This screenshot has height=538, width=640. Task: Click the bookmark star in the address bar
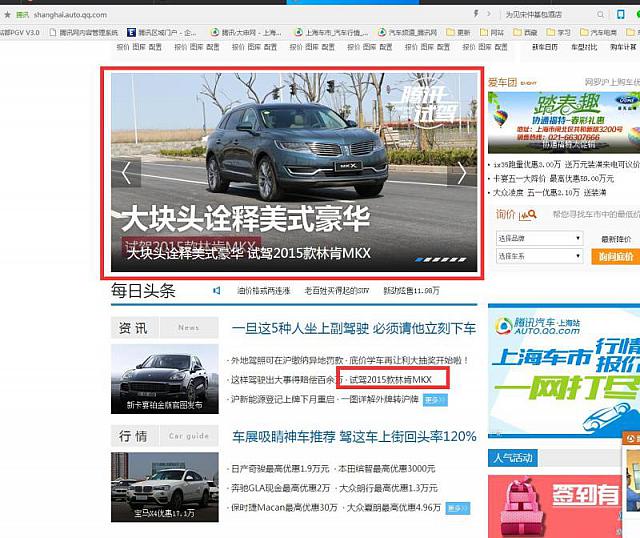click(7, 15)
